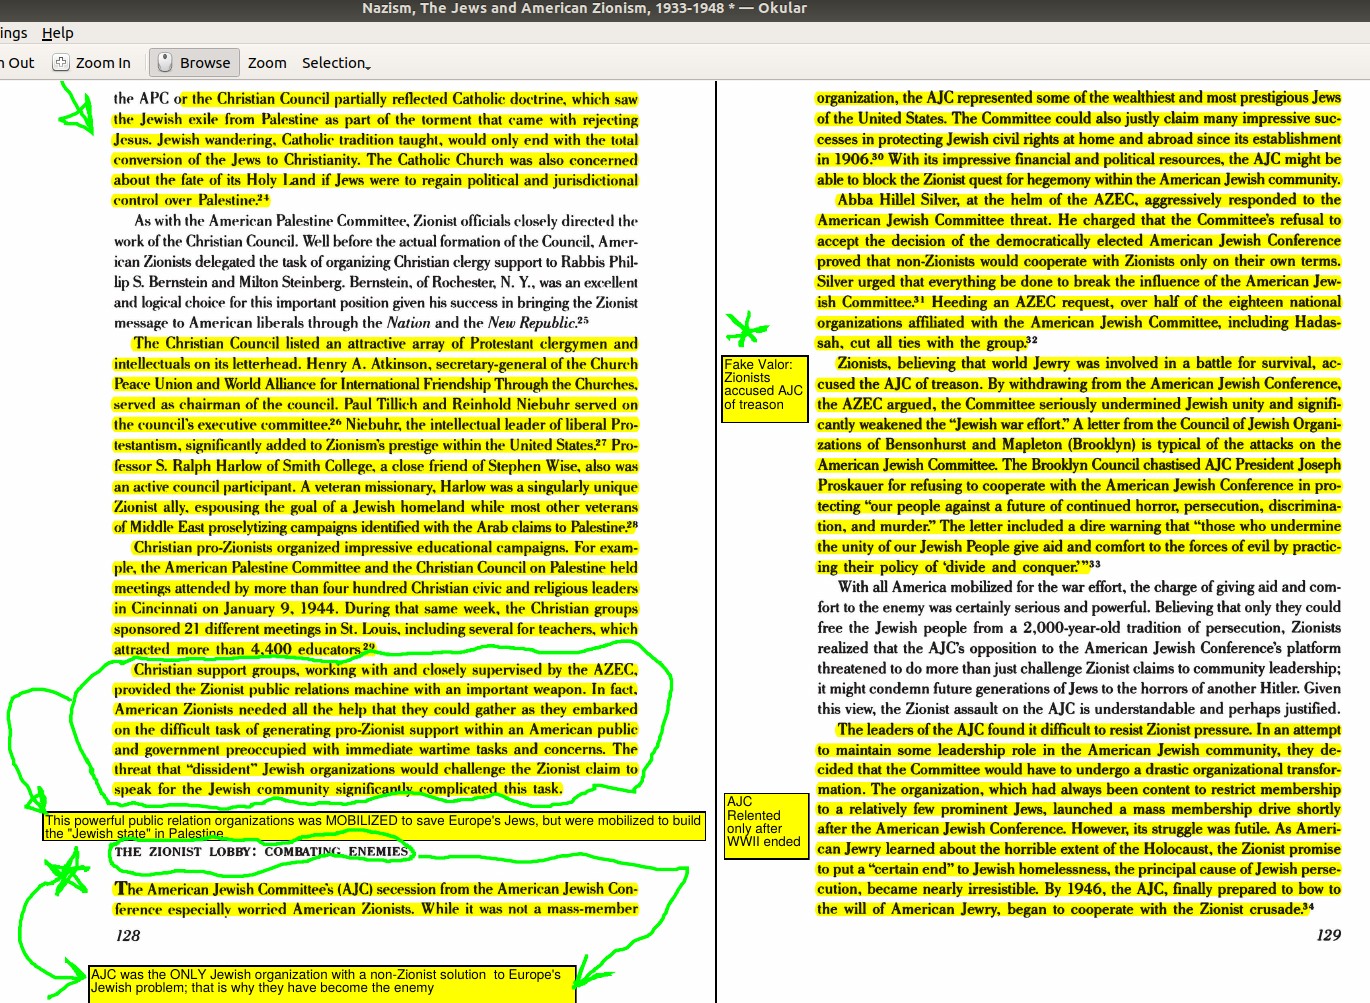Screen dimensions: 1370x1003
Task: Open the partially visible Settings menu
Action: [13, 33]
